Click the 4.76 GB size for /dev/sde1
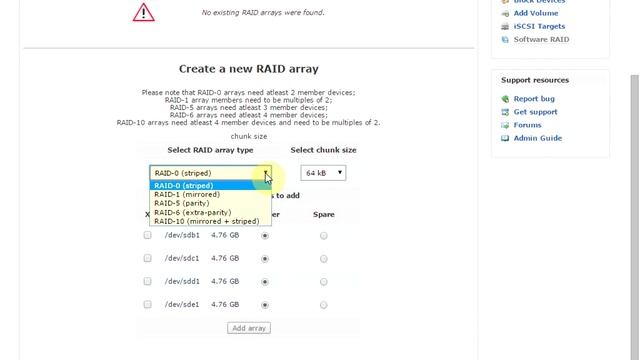This screenshot has width=640, height=360. point(225,304)
